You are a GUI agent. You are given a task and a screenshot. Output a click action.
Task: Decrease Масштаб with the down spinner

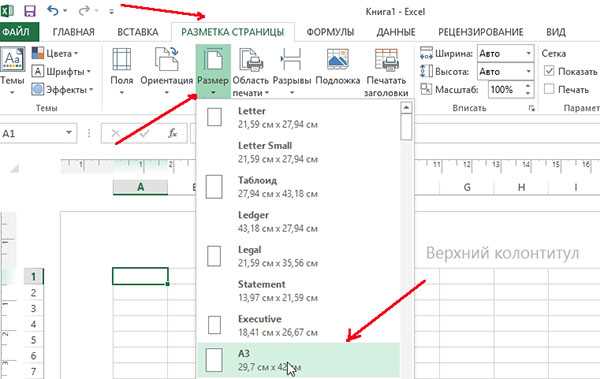click(528, 93)
